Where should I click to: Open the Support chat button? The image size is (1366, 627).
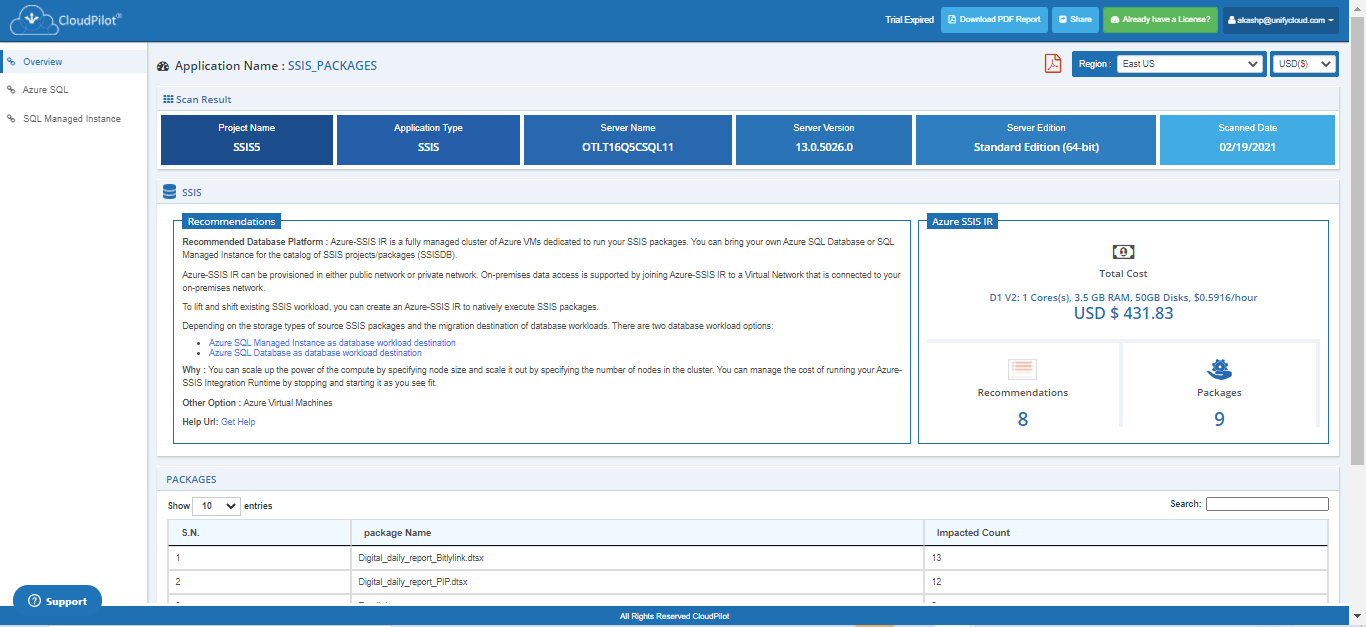tap(58, 601)
